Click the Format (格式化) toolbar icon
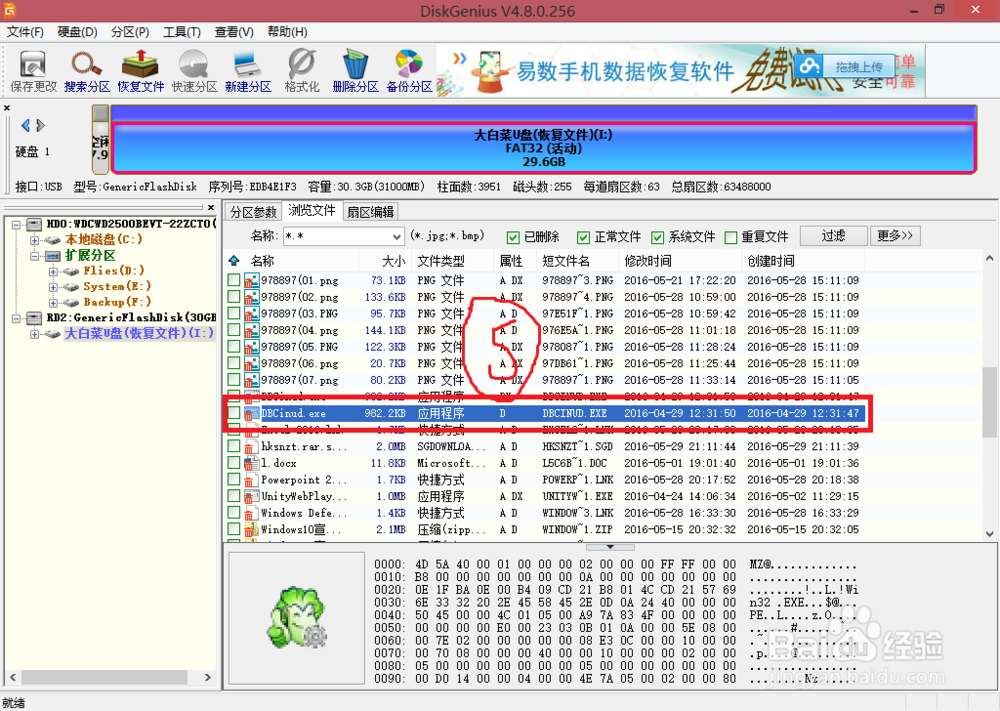The image size is (1000, 711). [x=302, y=70]
